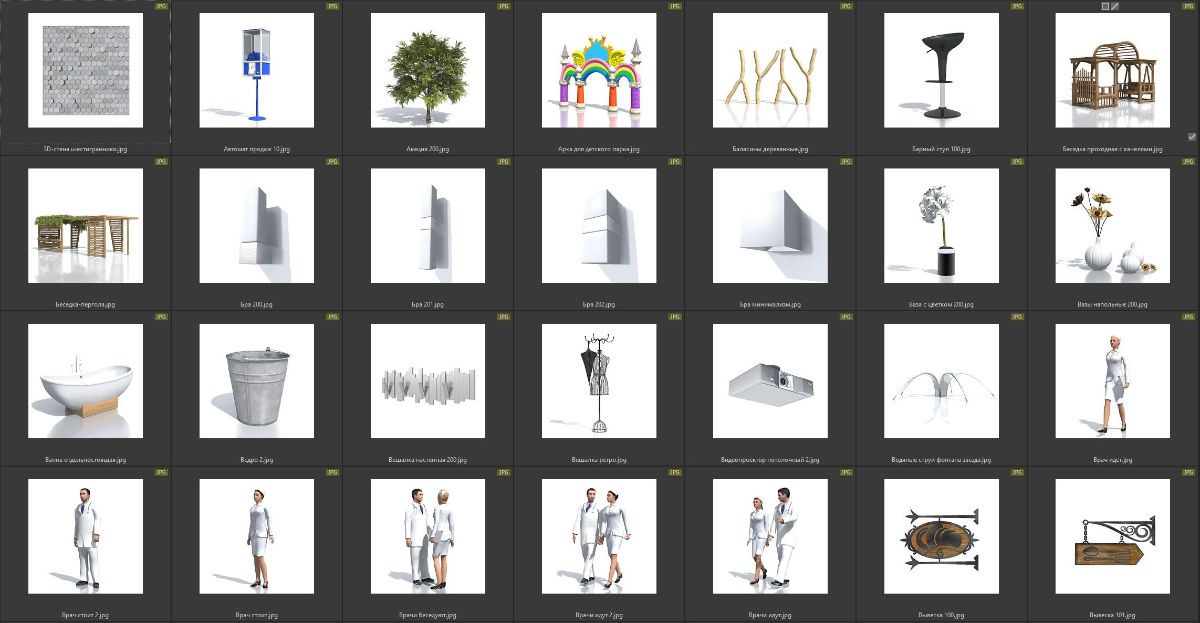Click JPG badge on the bucket thumbnail
This screenshot has height=623, width=1200.
click(x=333, y=317)
